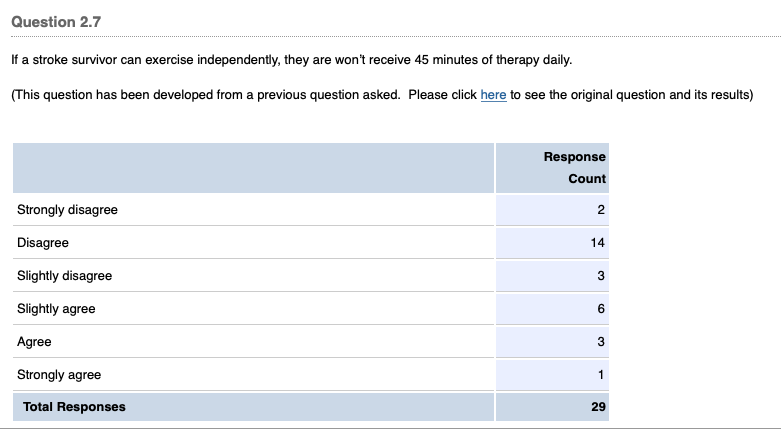Select the 'Slightly disagree' row label
The image size is (781, 433).
[64, 276]
